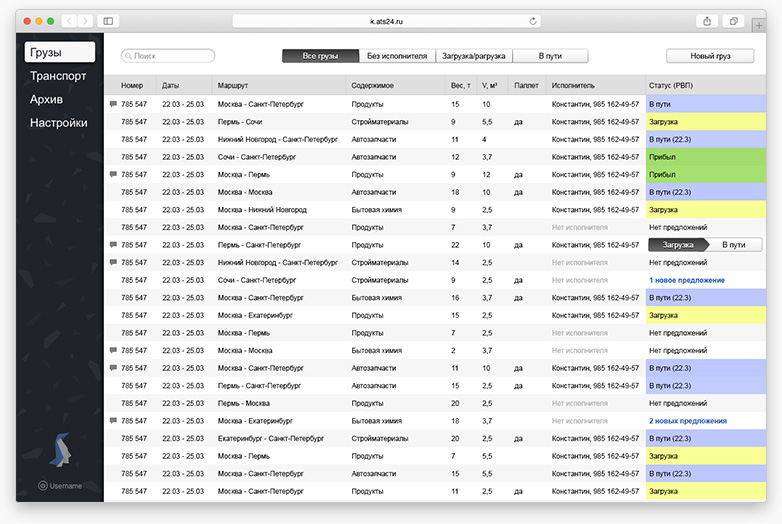Select Загрузка in the status switcher
The width and height of the screenshot is (782, 524).
[678, 245]
